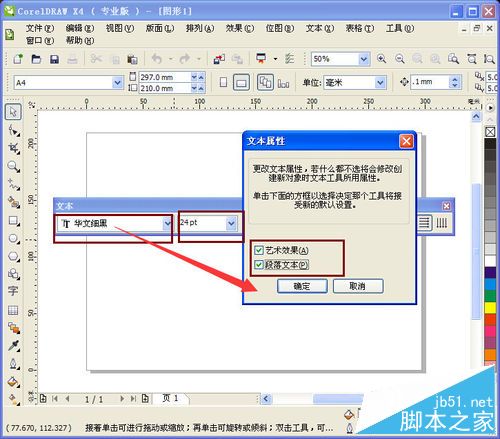
Task: Select the Eyedropper tool
Action: tap(14, 346)
